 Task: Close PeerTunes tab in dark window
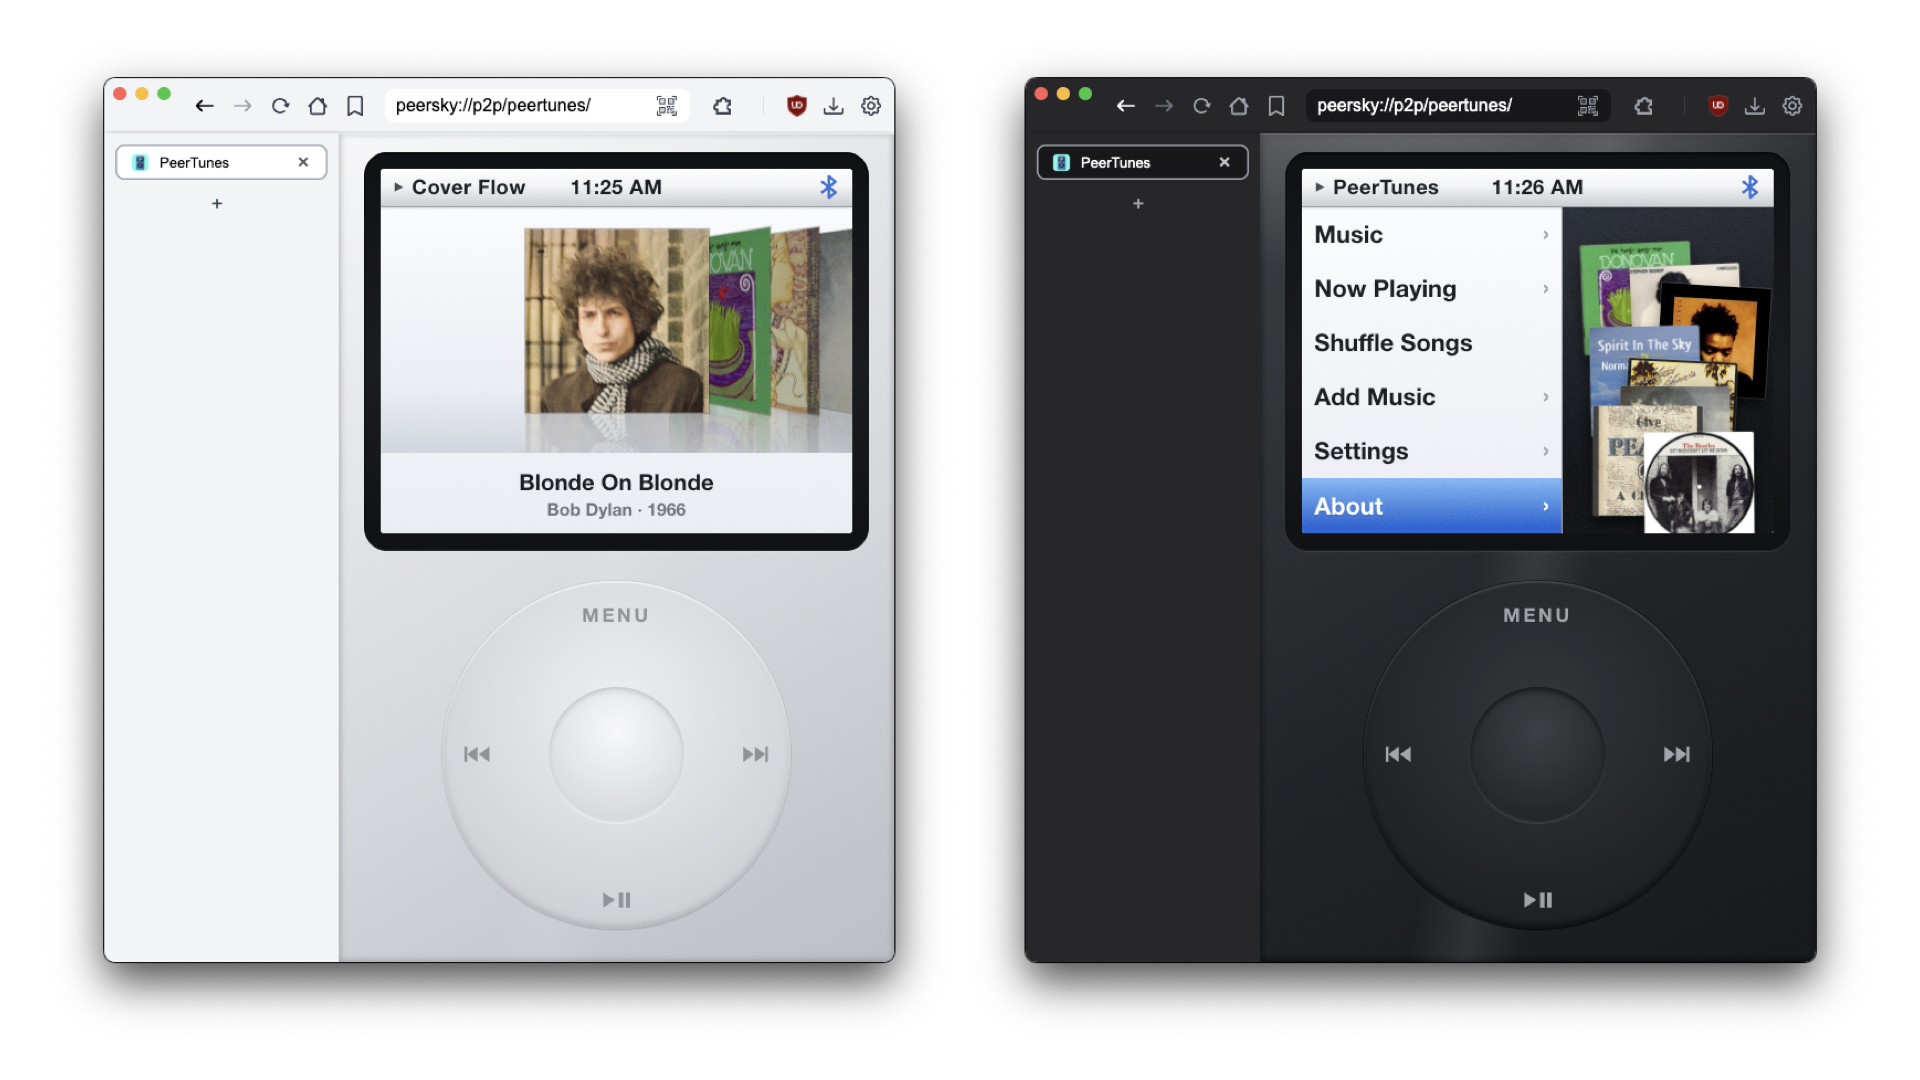[x=1224, y=162]
